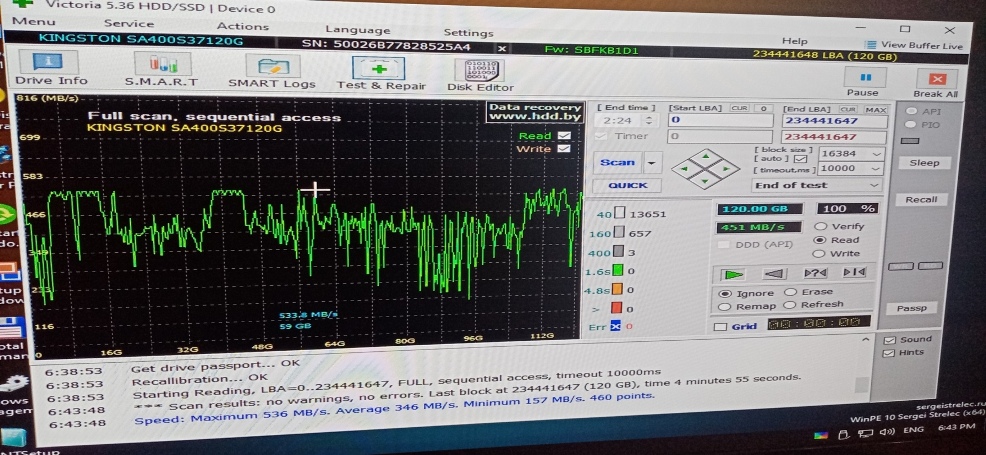Click the green 1.6s block indicator

tap(618, 271)
